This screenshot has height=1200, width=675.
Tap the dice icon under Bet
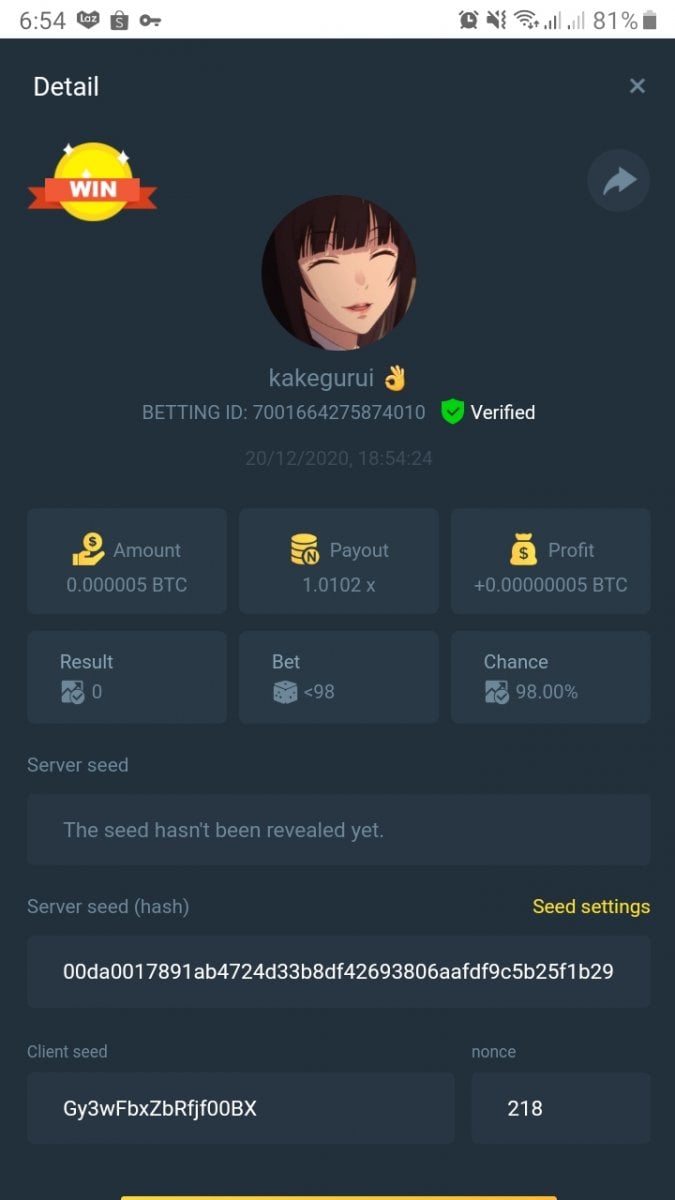[285, 692]
